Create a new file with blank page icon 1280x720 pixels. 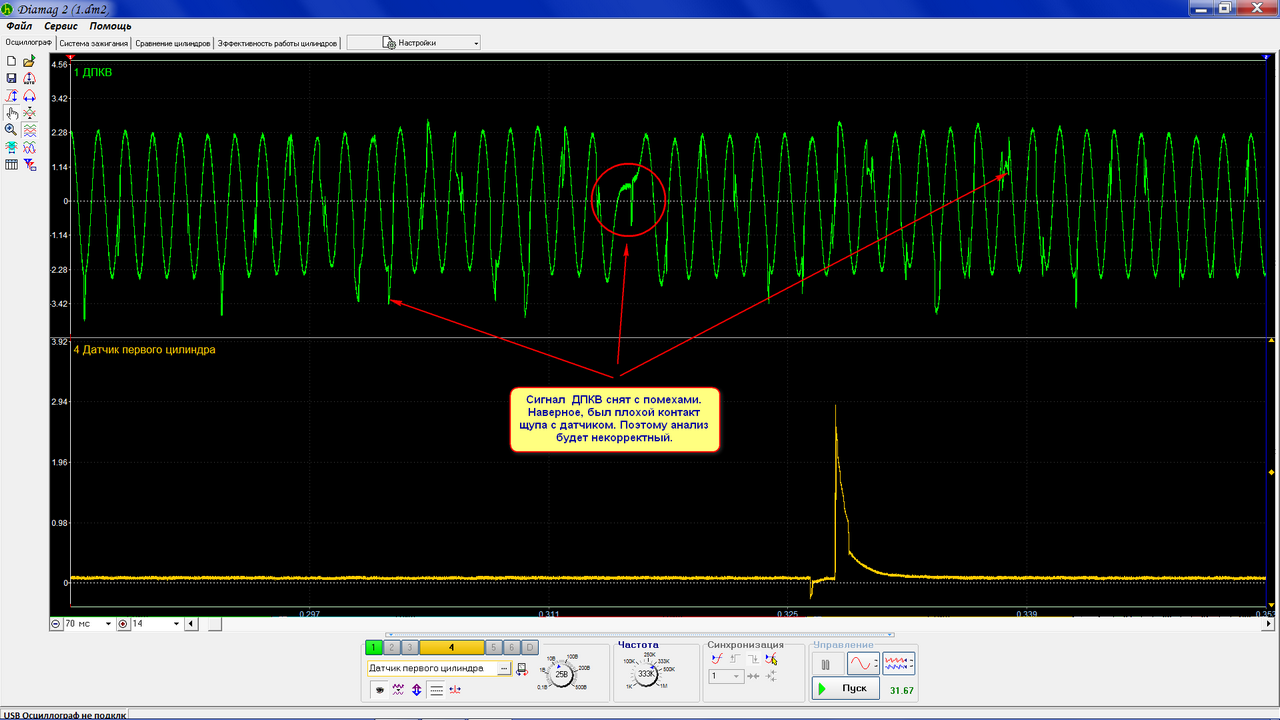11,61
